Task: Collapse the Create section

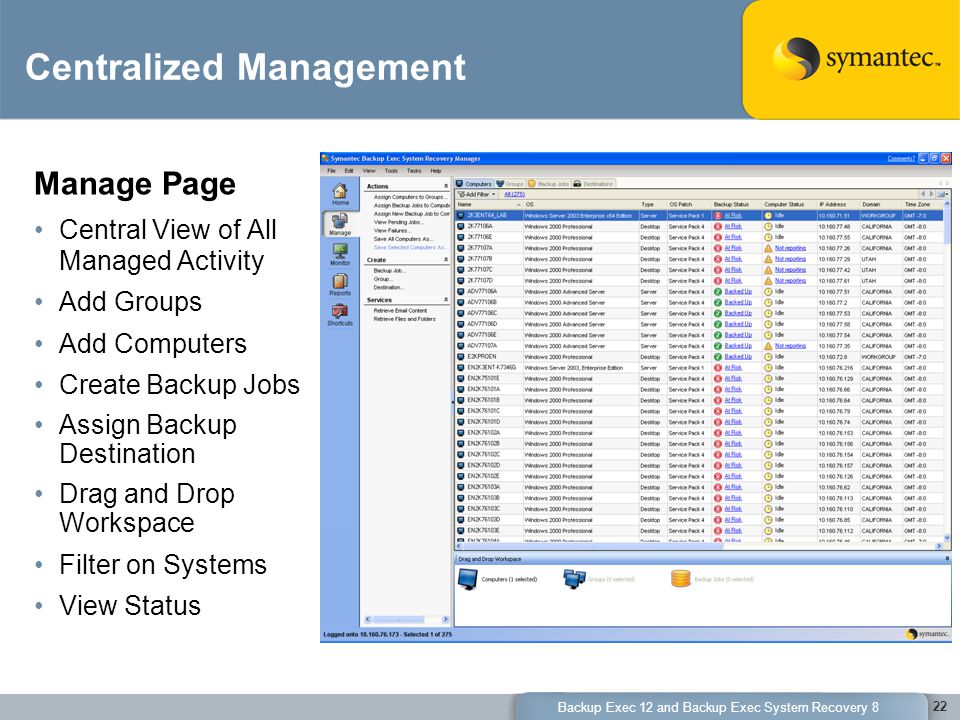Action: click(x=446, y=260)
